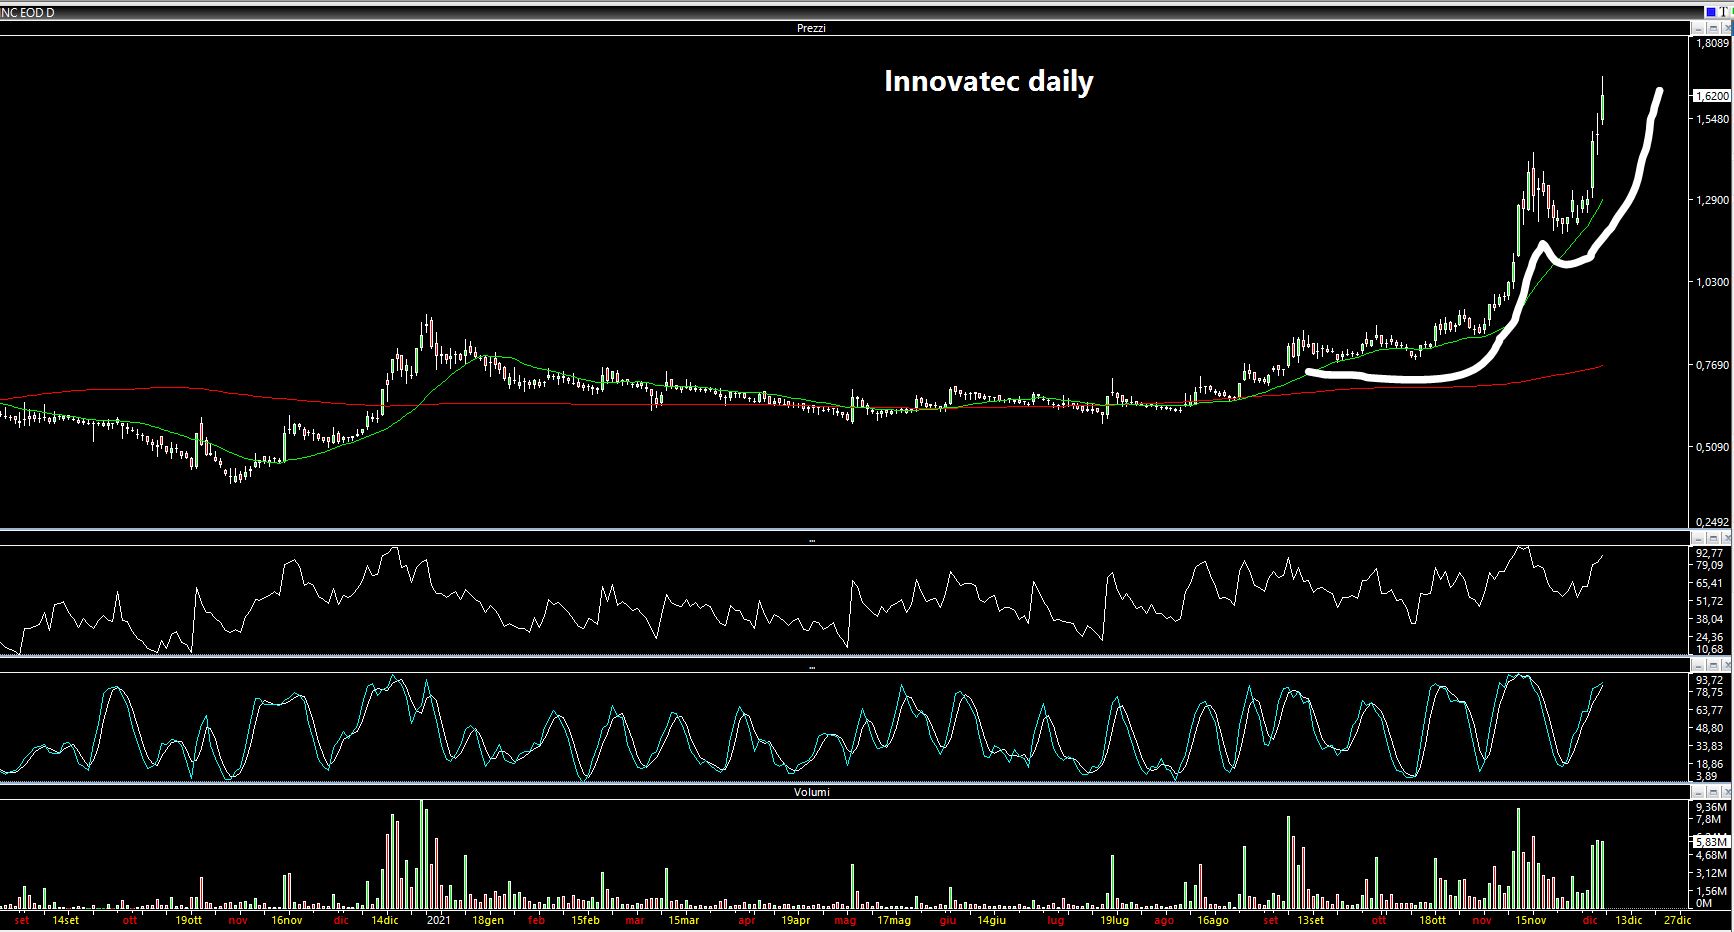Close the stochastic oscillator panel
This screenshot has height=932, width=1734.
(1726, 665)
